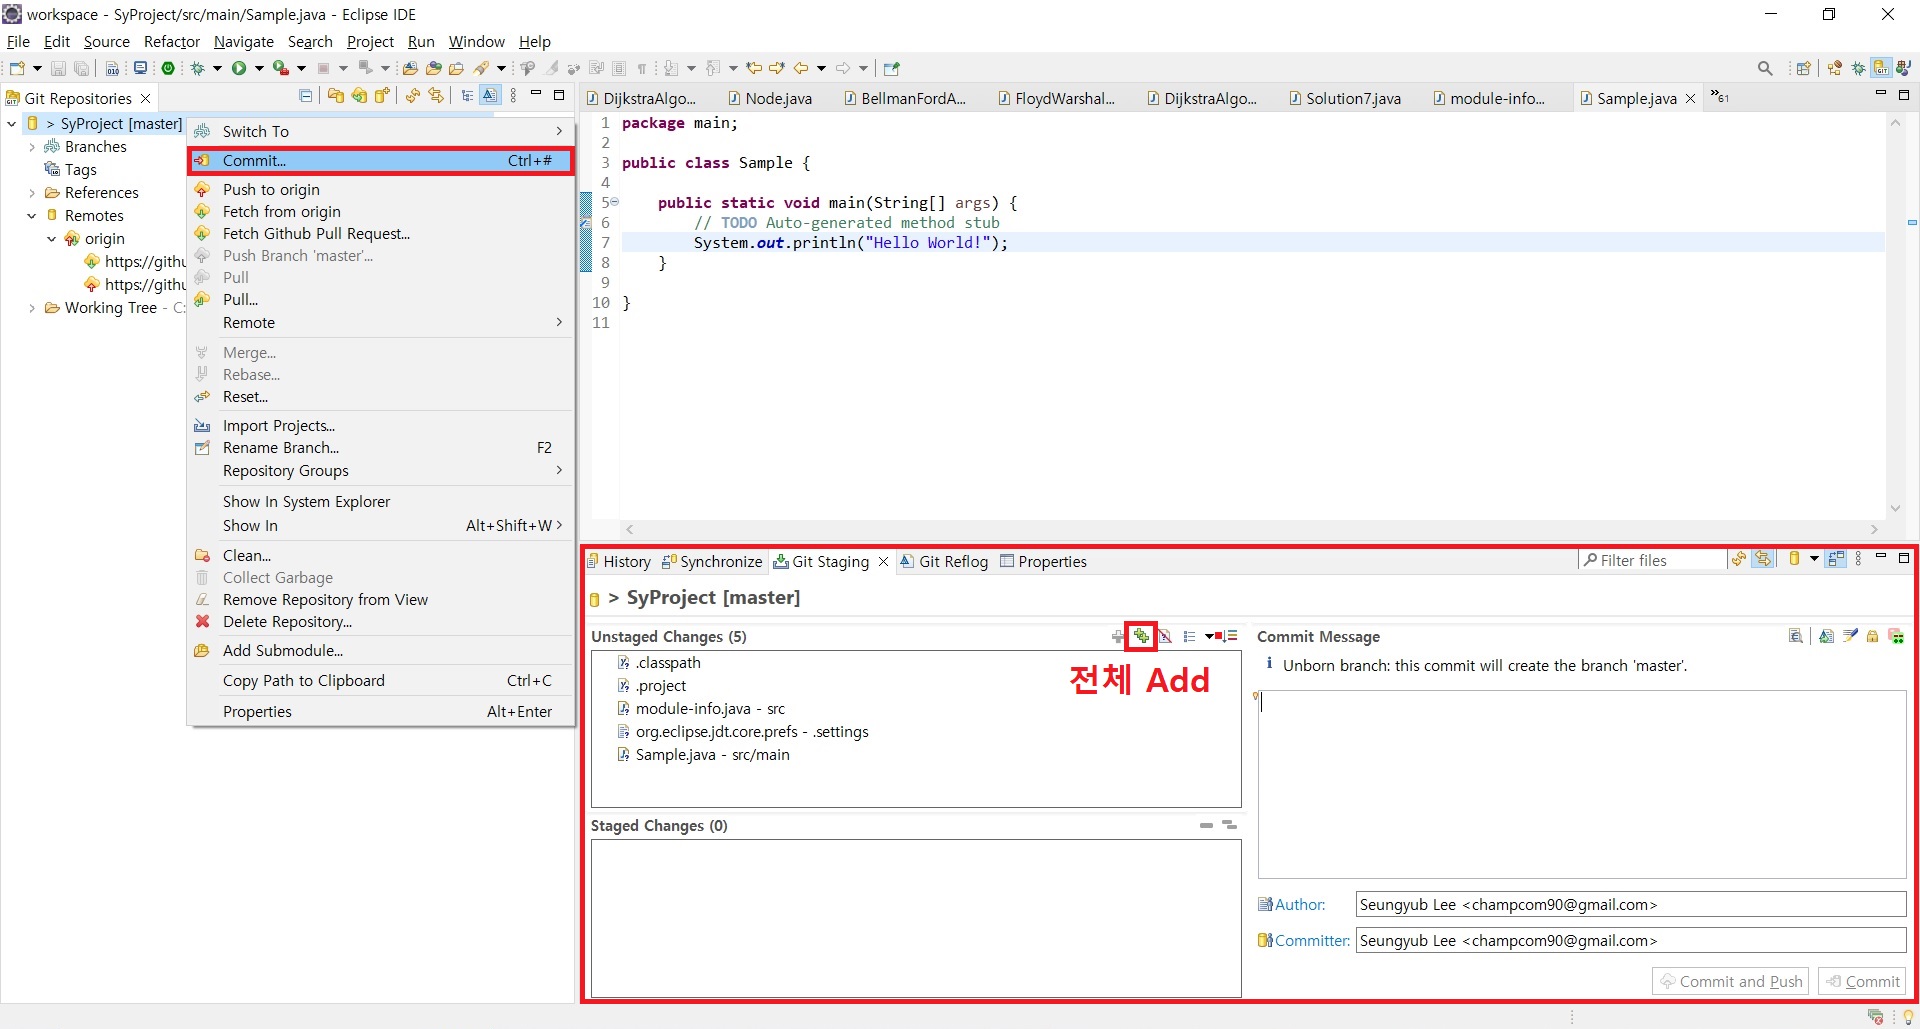Image resolution: width=1920 pixels, height=1029 pixels.
Task: Expand the References tree node
Action: pos(32,193)
